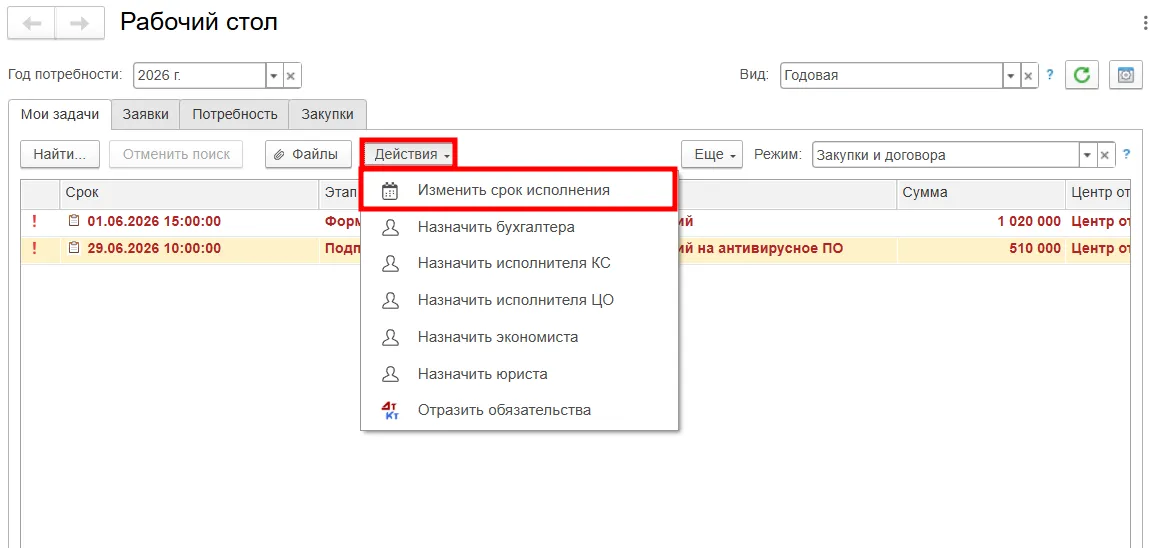Expand the Вид dropdown list

point(1011,75)
